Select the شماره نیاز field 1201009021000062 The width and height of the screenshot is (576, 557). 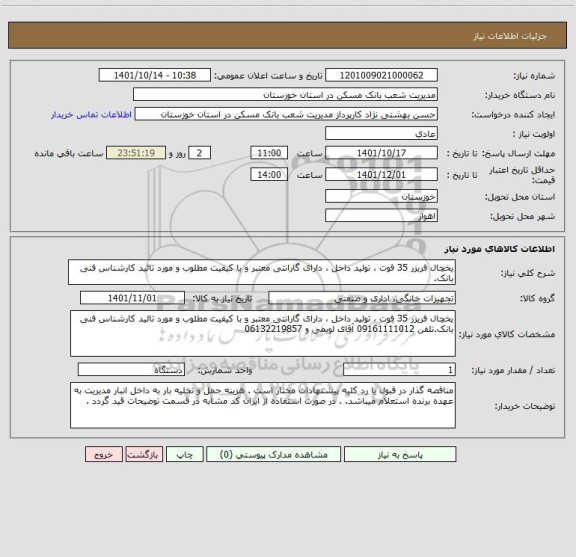[381, 75]
